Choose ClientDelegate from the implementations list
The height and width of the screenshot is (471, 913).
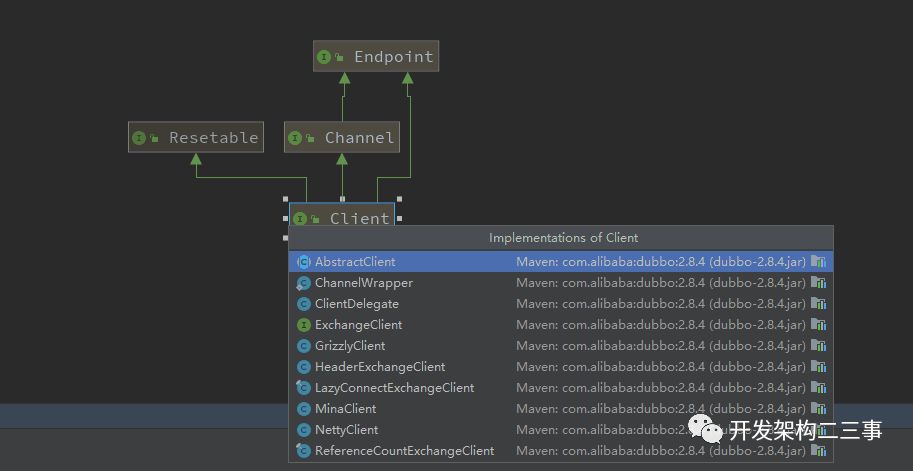point(356,304)
